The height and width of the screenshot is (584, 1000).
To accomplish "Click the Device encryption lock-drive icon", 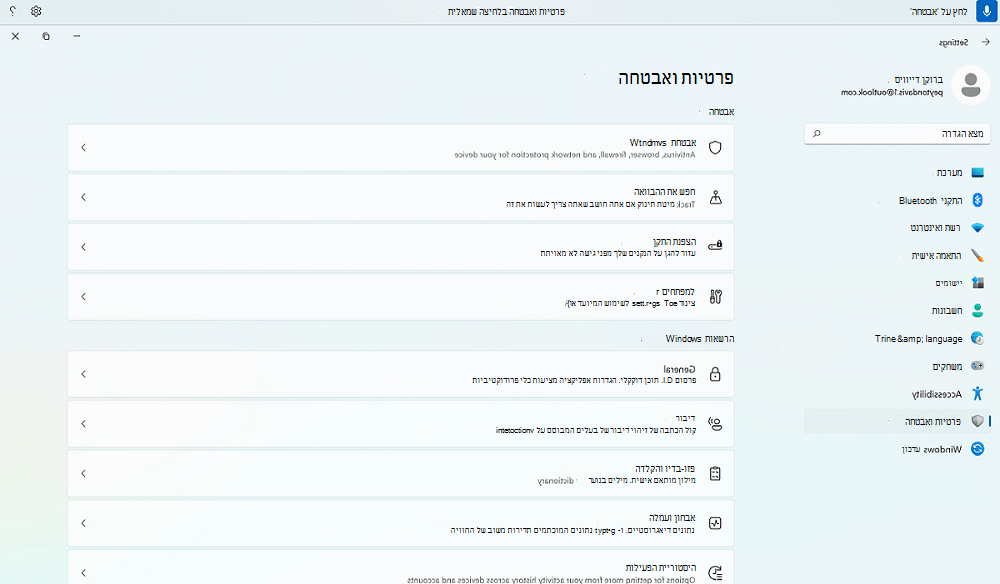I will (716, 245).
